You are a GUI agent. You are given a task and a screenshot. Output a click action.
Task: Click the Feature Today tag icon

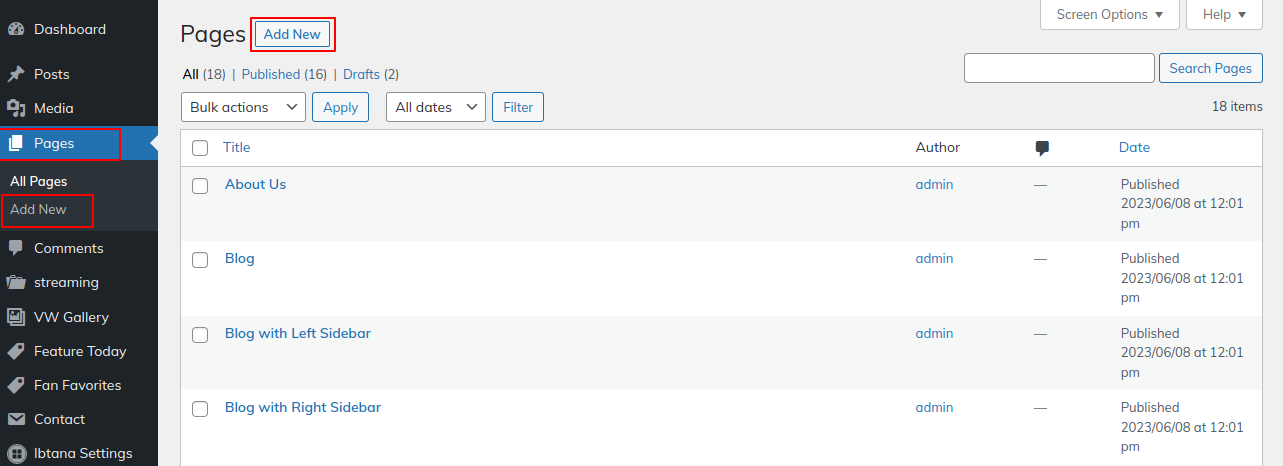(x=16, y=351)
